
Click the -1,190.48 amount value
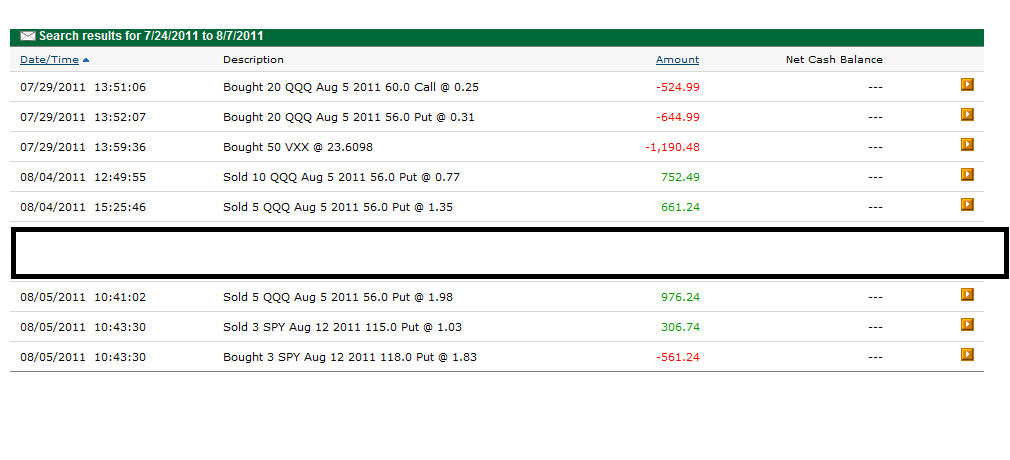point(672,148)
